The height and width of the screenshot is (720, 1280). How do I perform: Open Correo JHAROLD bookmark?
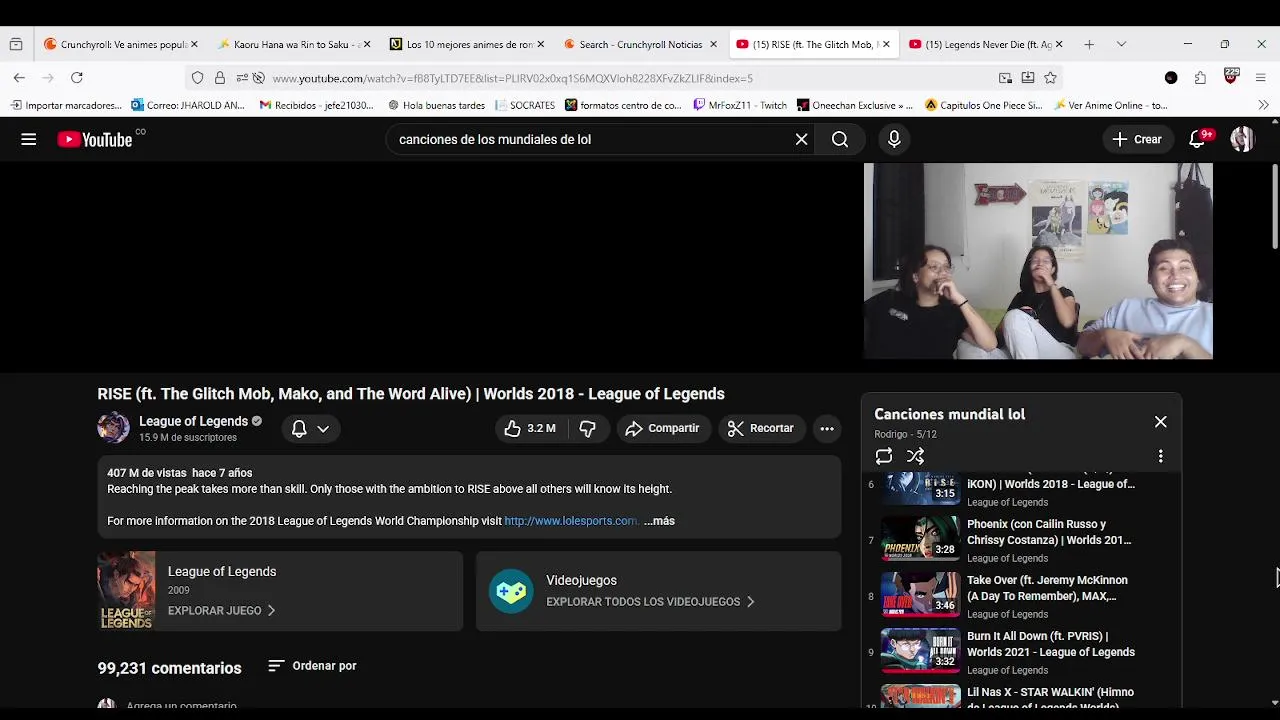188,105
